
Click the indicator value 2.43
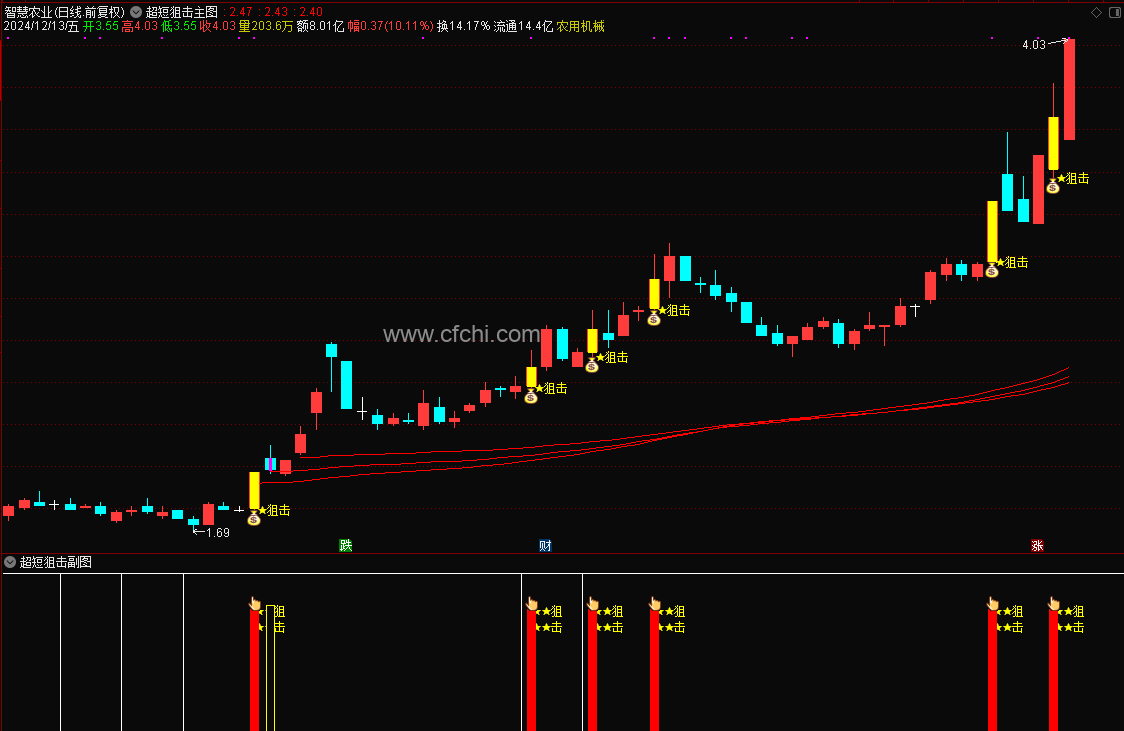(276, 12)
